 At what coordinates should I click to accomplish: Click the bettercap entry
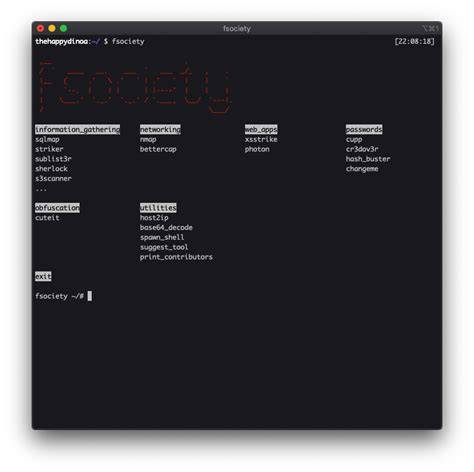click(x=158, y=149)
